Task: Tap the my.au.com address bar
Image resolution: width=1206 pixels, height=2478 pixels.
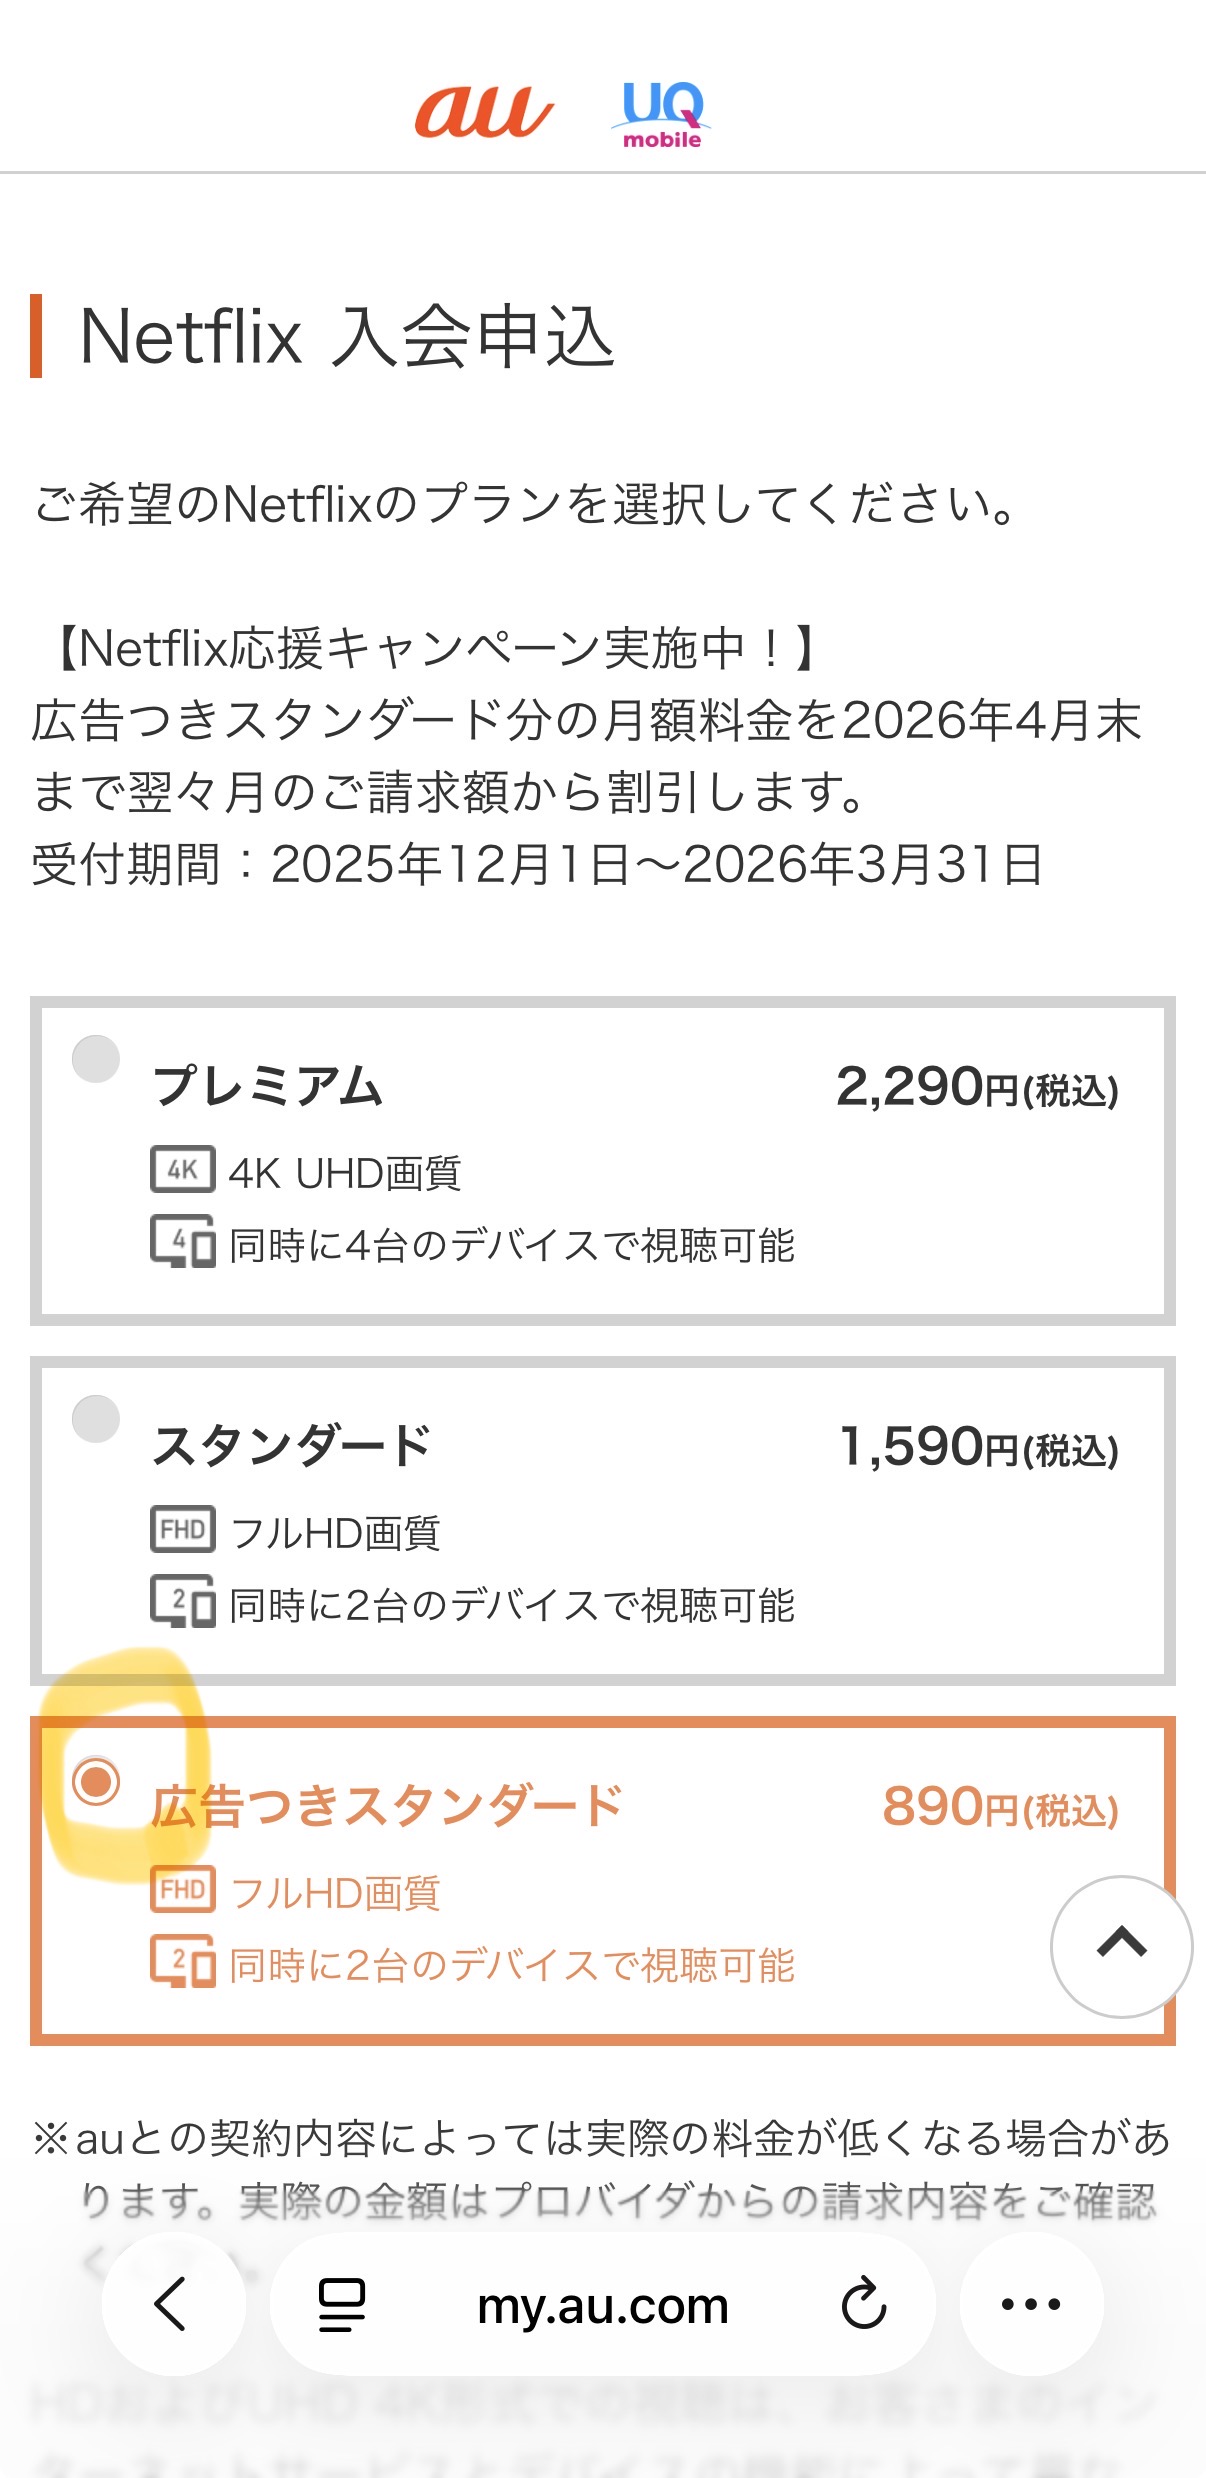Action: click(602, 2305)
